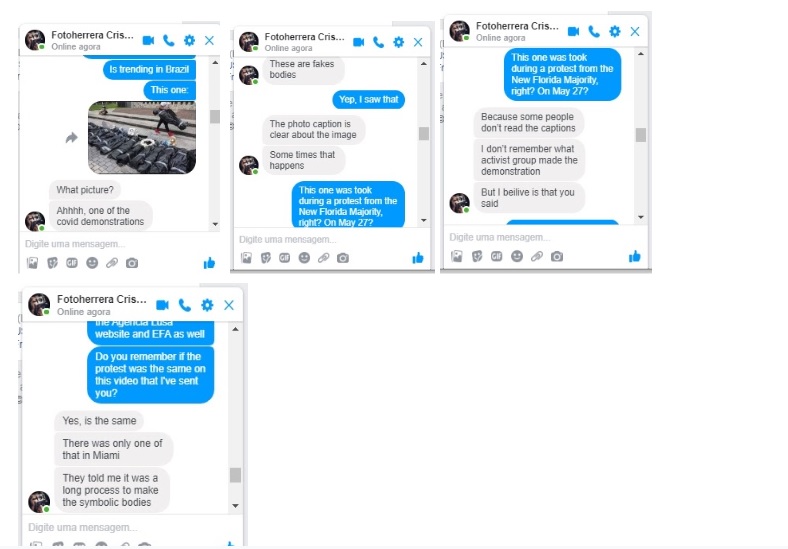The image size is (788, 549).
Task: Click scrollbar thumb in third chat window
Action: [641, 135]
